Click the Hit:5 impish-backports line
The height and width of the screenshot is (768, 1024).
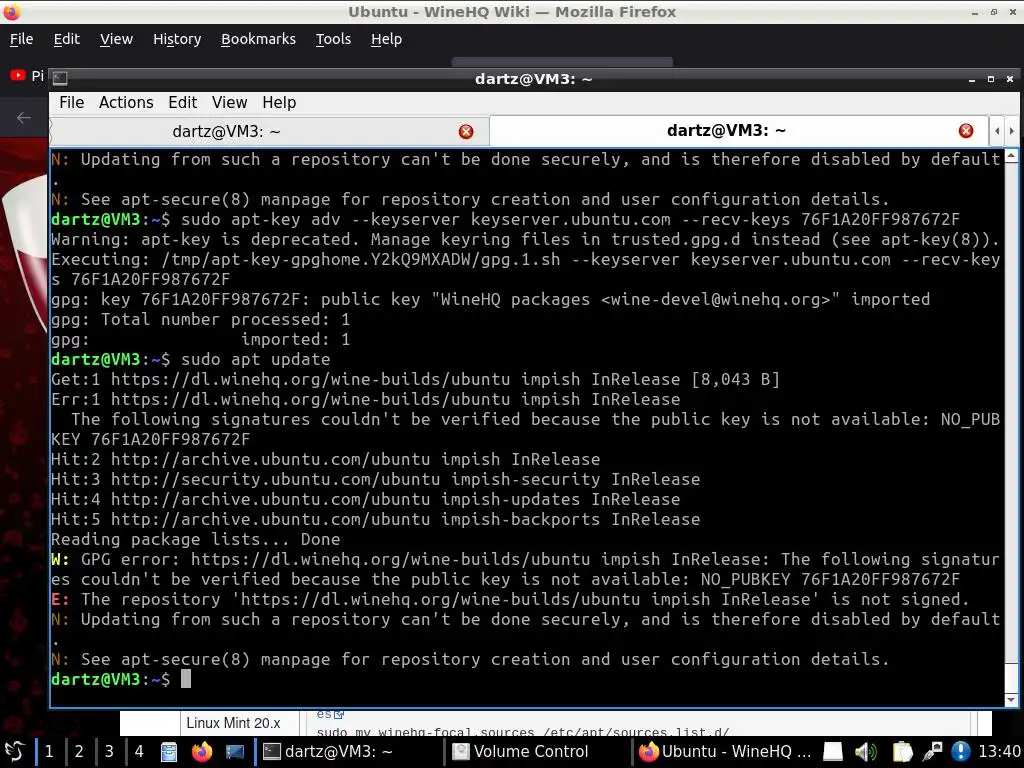click(376, 519)
